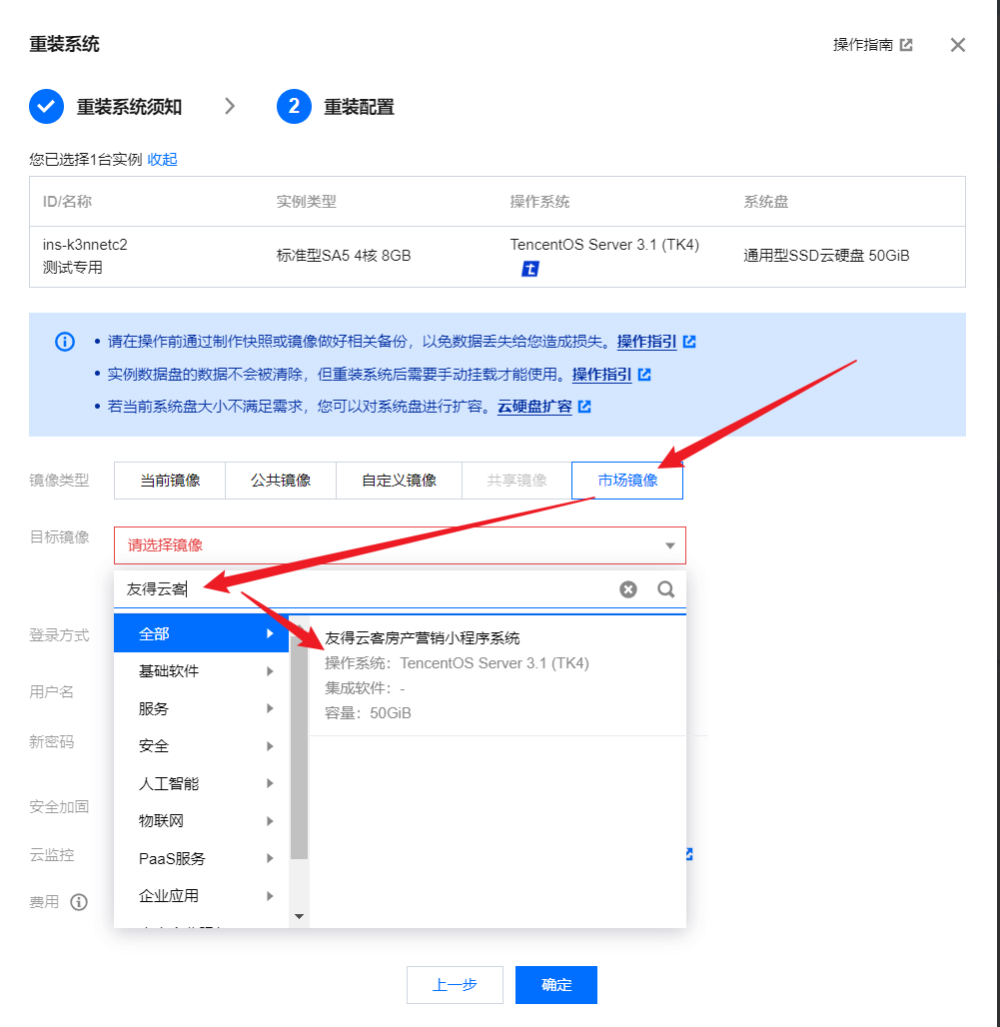Click the chevron between the steps
The width and height of the screenshot is (1000, 1027).
230,106
